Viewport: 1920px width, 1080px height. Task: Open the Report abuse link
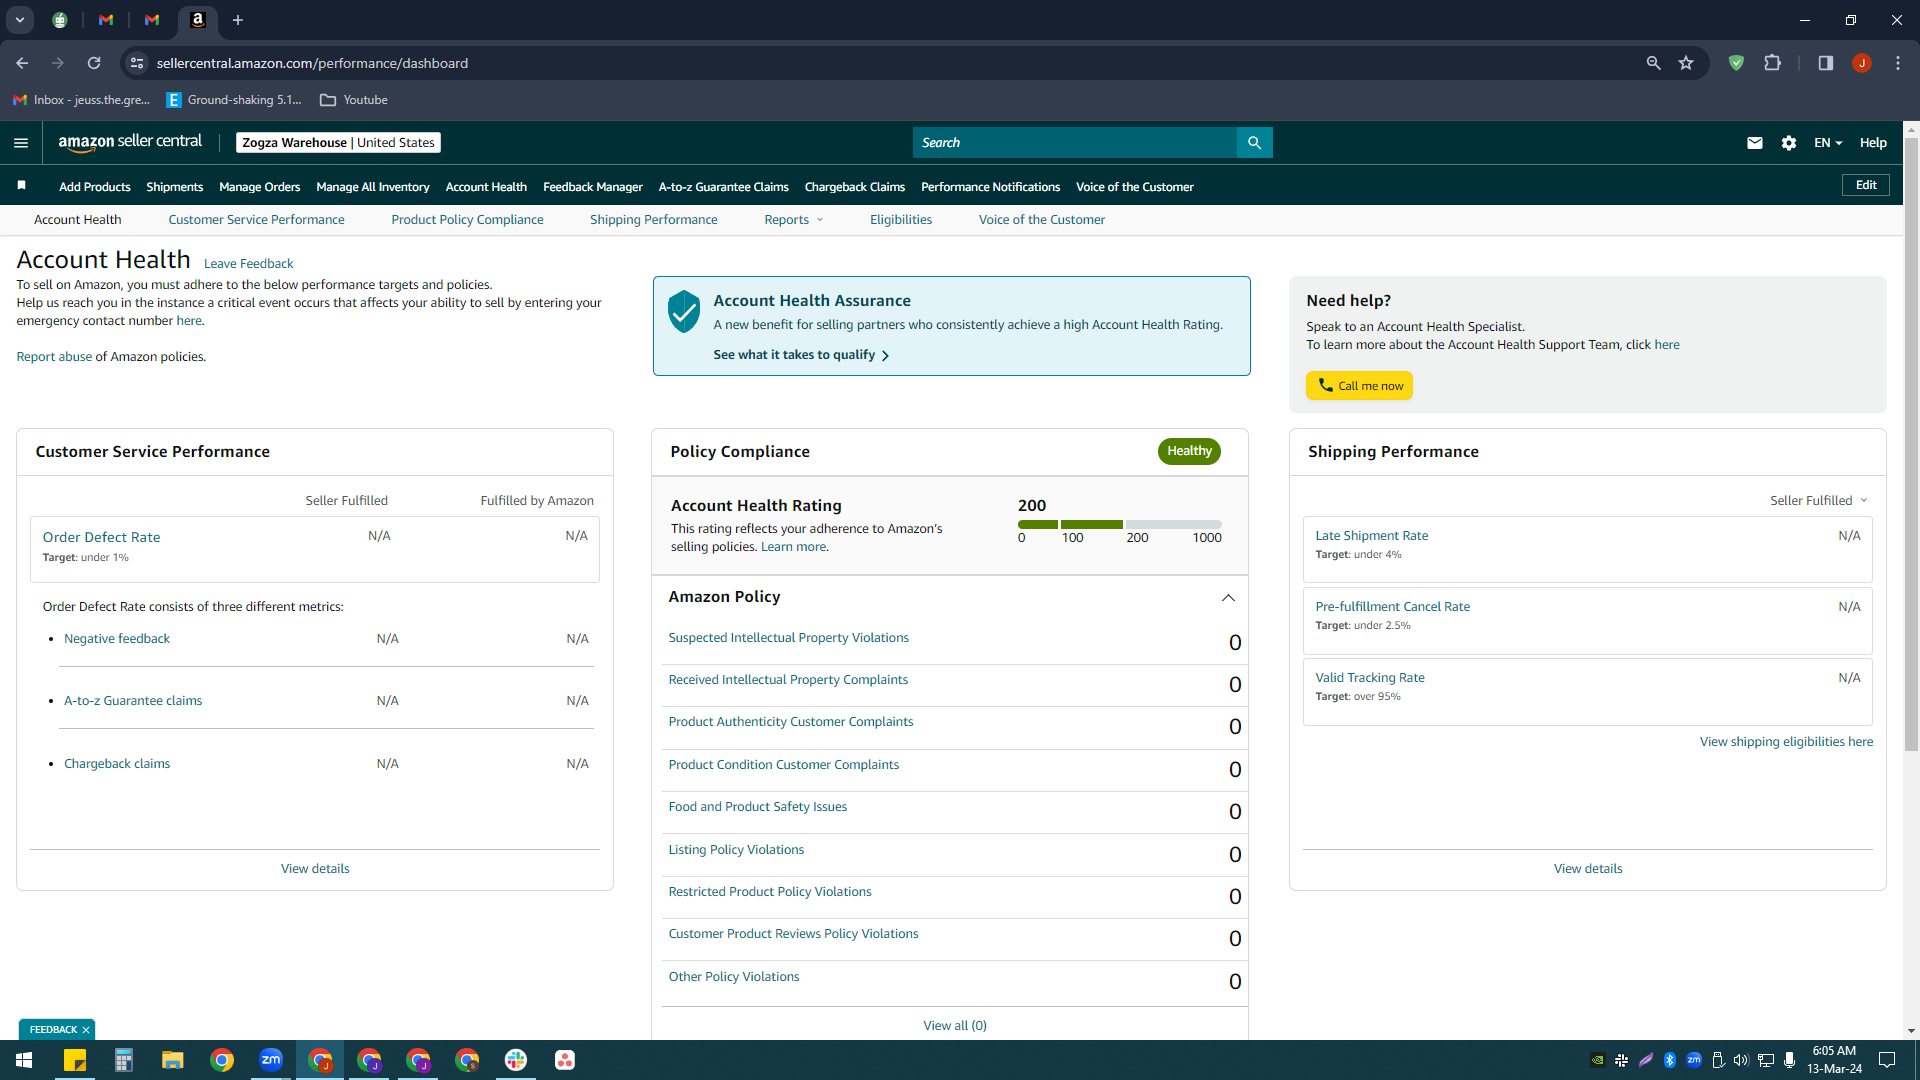(54, 357)
